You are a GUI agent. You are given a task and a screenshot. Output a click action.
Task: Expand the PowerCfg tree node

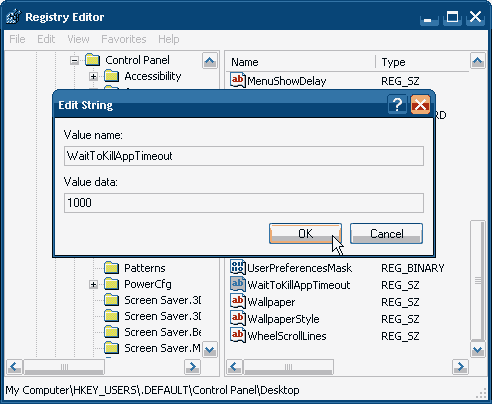94,285
